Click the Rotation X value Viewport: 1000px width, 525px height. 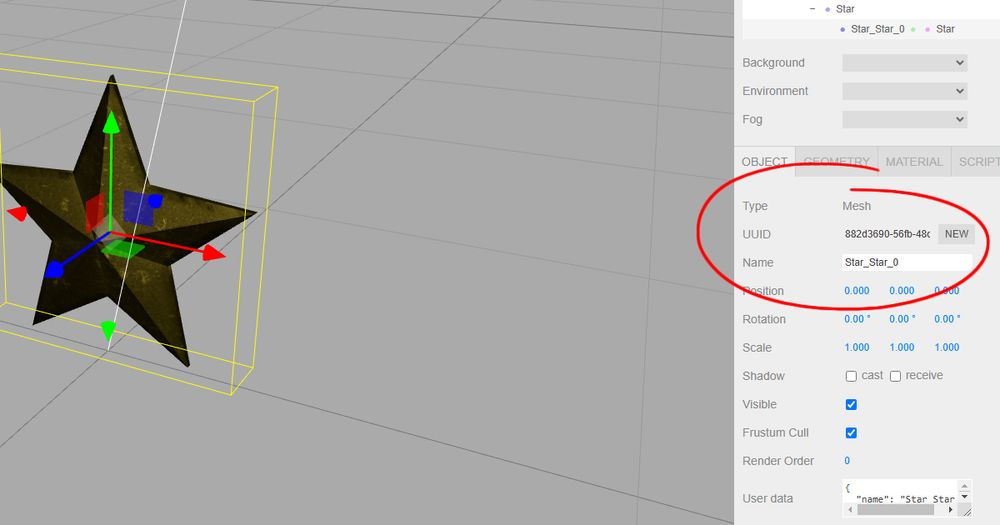pos(857,319)
